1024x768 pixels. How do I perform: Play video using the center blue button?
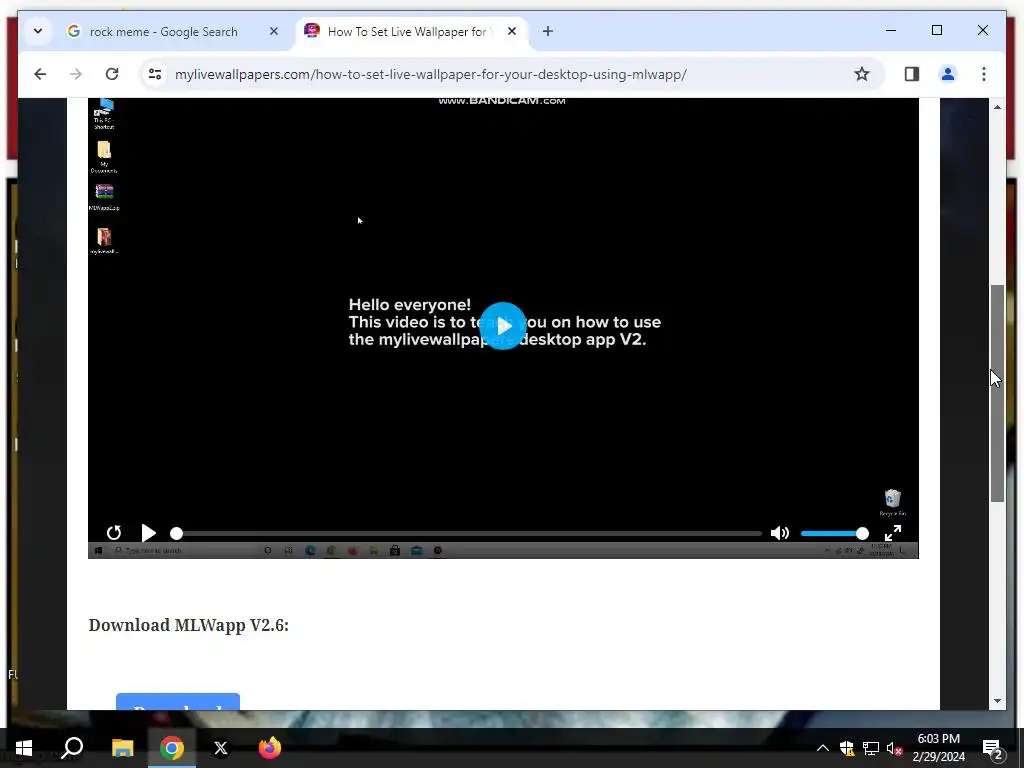503,326
